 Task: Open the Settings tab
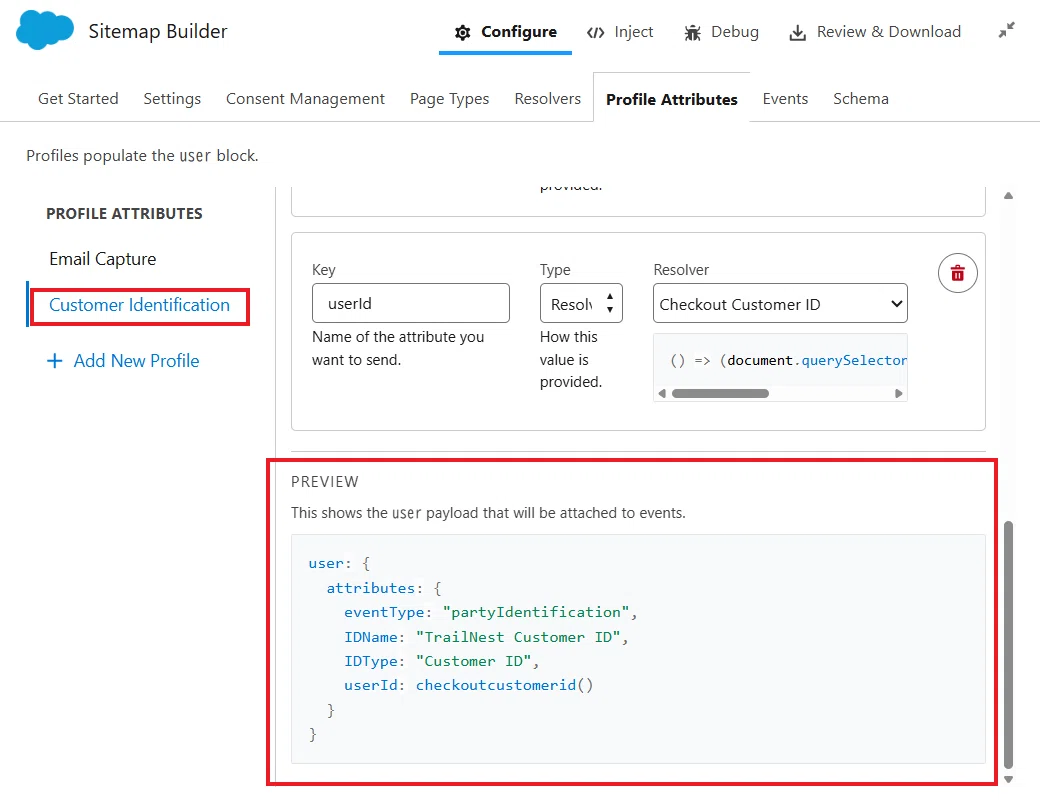(172, 99)
